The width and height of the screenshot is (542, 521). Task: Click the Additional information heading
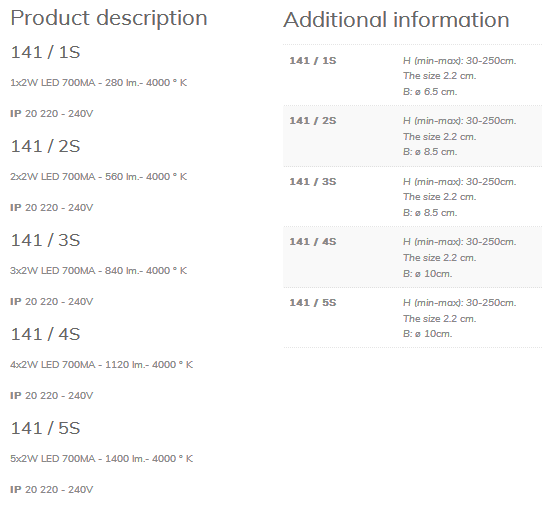pos(396,20)
